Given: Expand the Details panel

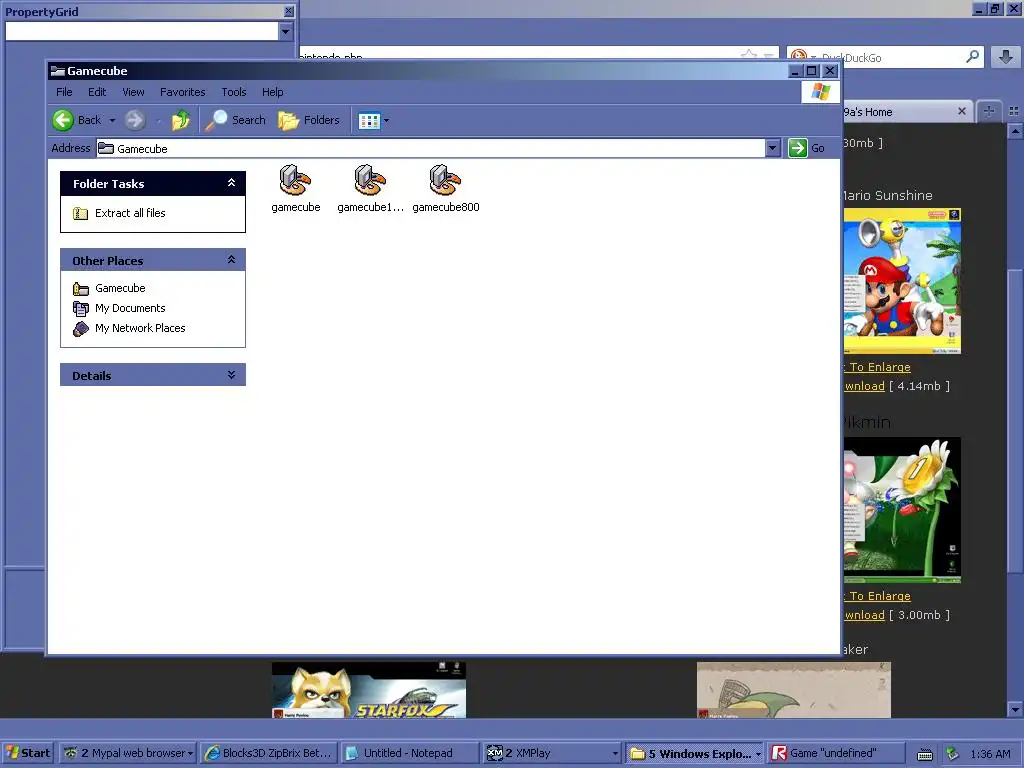Looking at the screenshot, I should pos(231,375).
